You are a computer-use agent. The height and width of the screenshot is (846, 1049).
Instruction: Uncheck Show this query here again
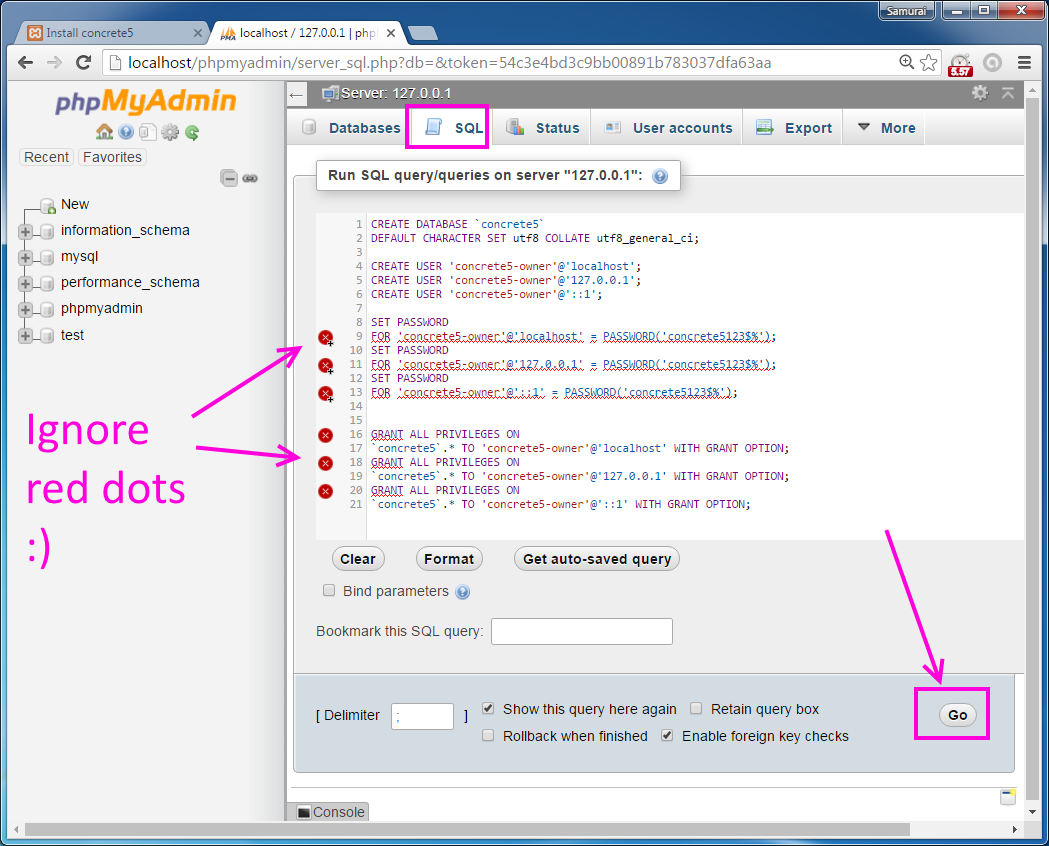click(488, 708)
